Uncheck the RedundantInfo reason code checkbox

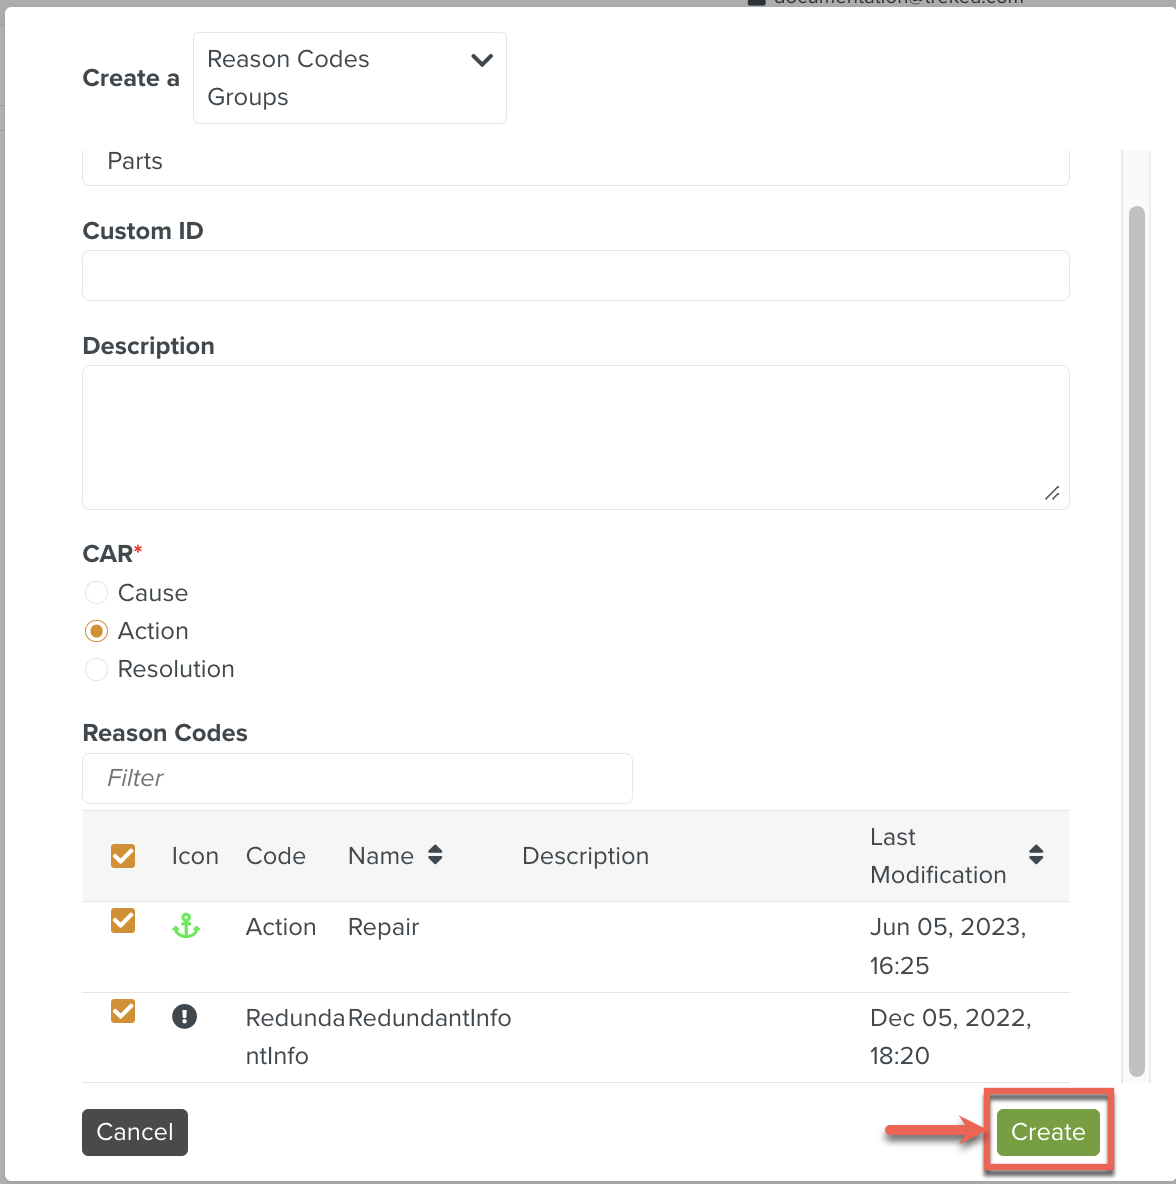point(123,1011)
